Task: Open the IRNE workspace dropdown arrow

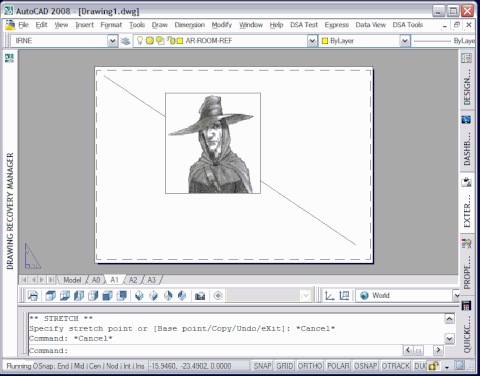Action: [x=112, y=41]
